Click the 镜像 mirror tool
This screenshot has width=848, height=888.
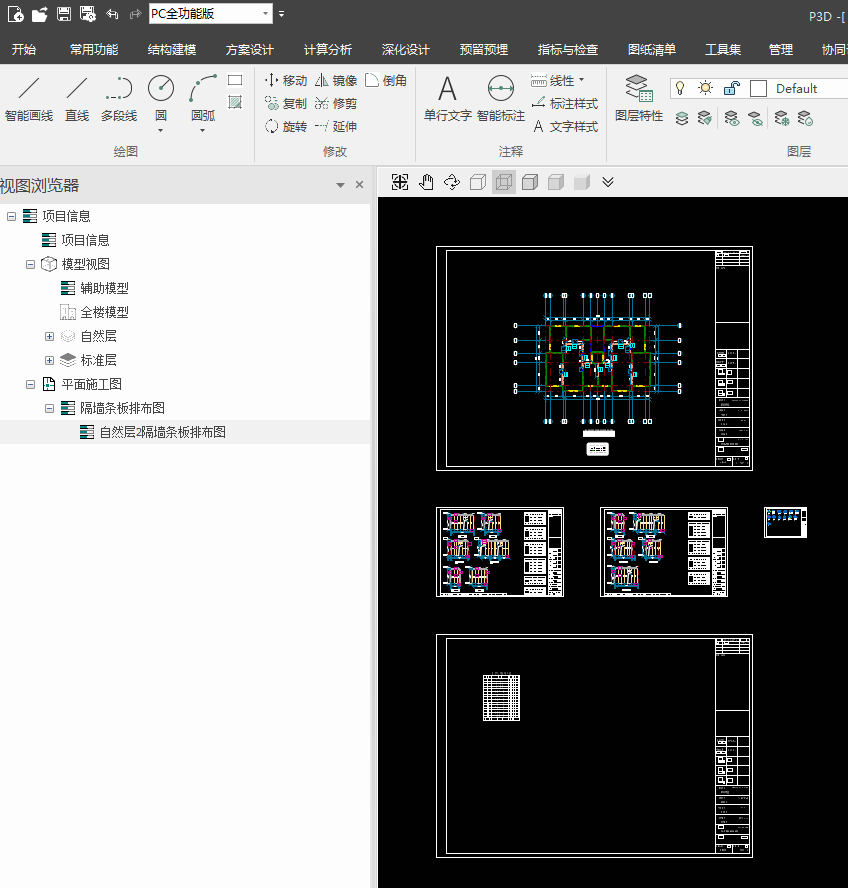coord(335,80)
